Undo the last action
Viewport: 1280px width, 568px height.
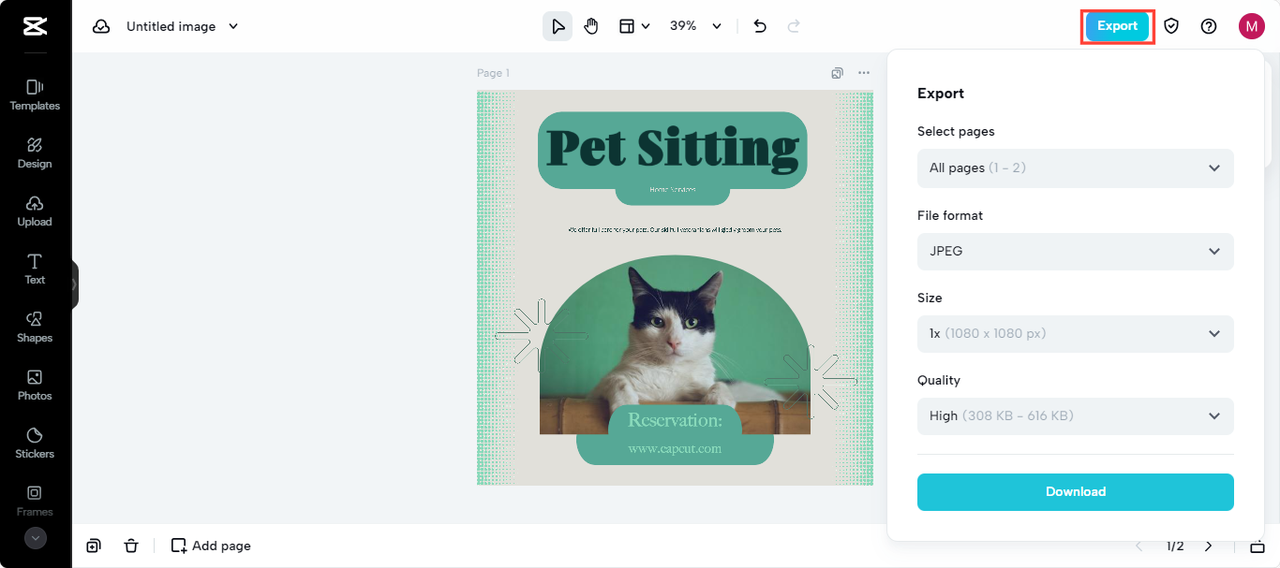click(760, 26)
